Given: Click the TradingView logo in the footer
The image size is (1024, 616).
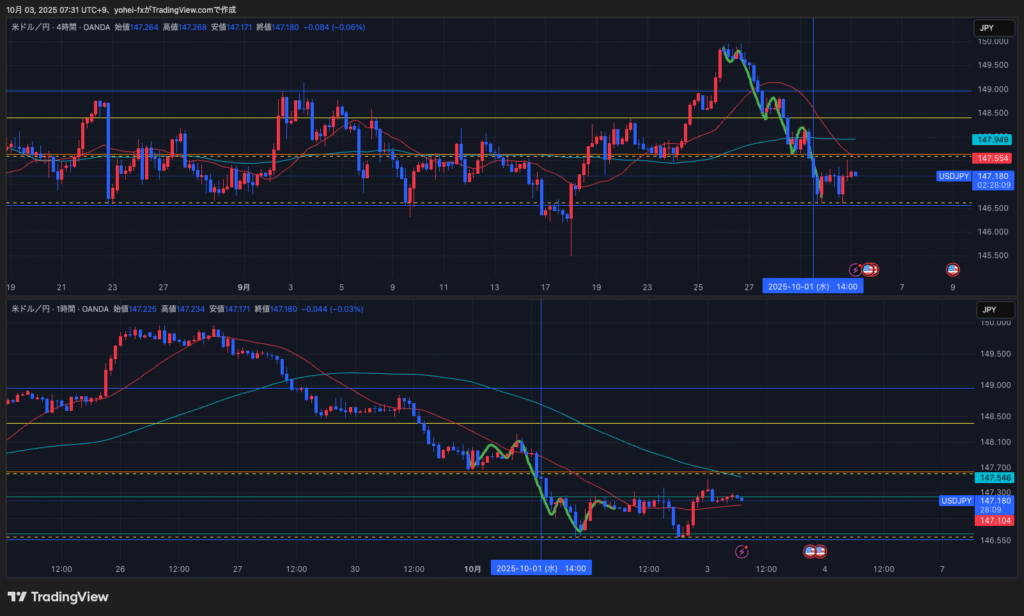Looking at the screenshot, I should pyautogui.click(x=56, y=597).
